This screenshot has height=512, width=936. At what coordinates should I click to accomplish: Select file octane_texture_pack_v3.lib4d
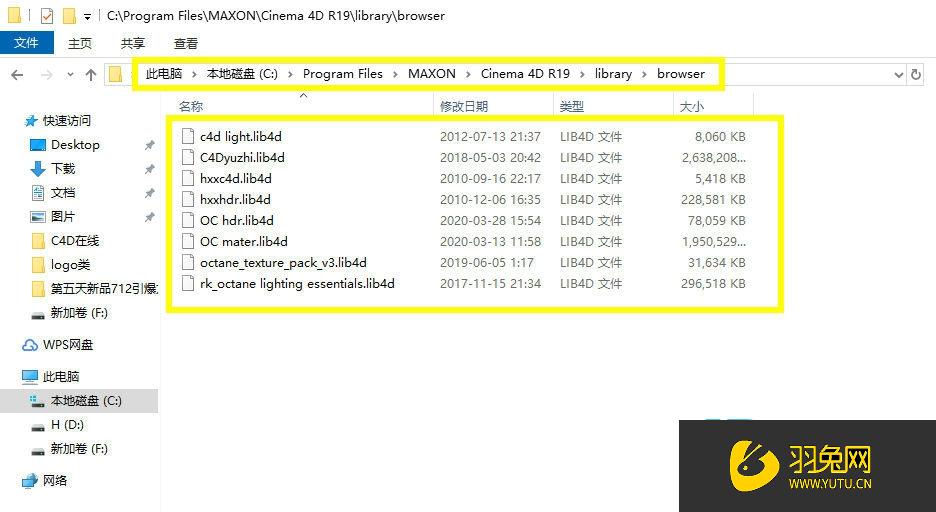[283, 263]
